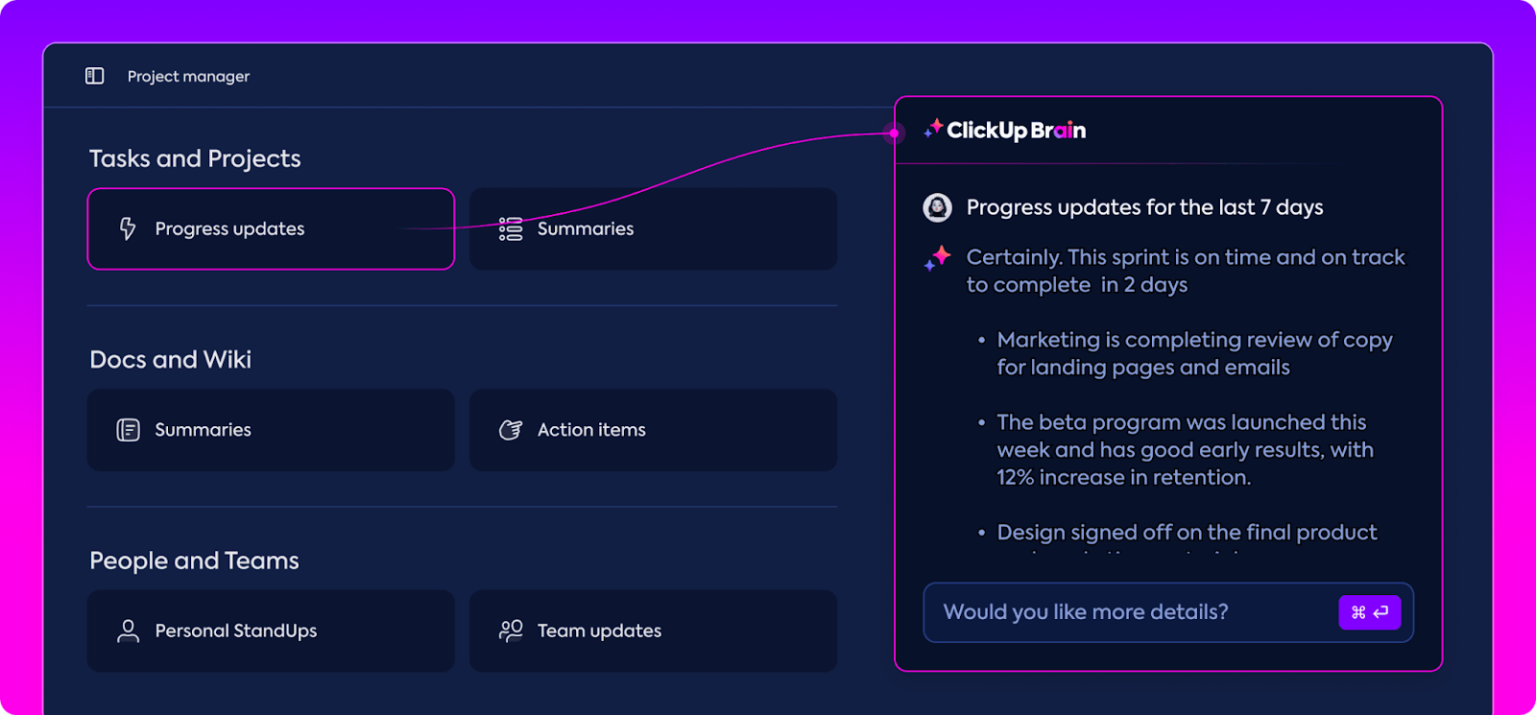
Task: Toggle the sidebar panel icon
Action: [x=95, y=76]
